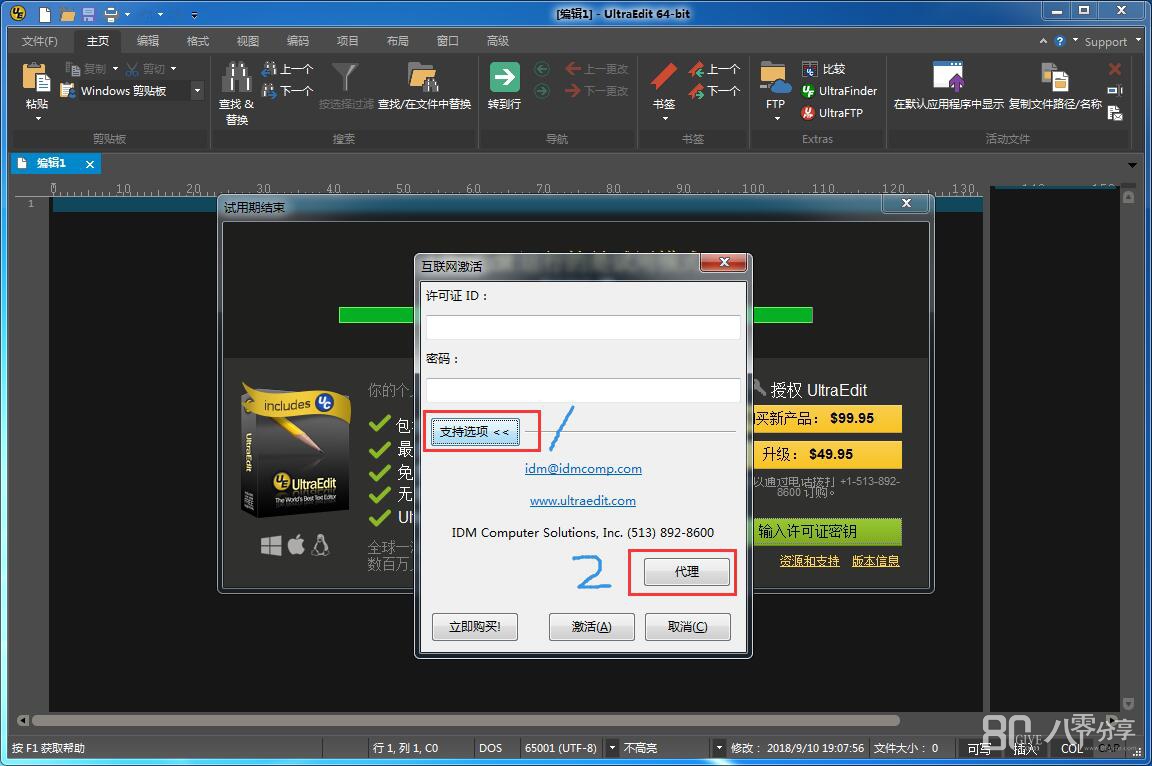Open the 资源和支持 link

[x=809, y=561]
